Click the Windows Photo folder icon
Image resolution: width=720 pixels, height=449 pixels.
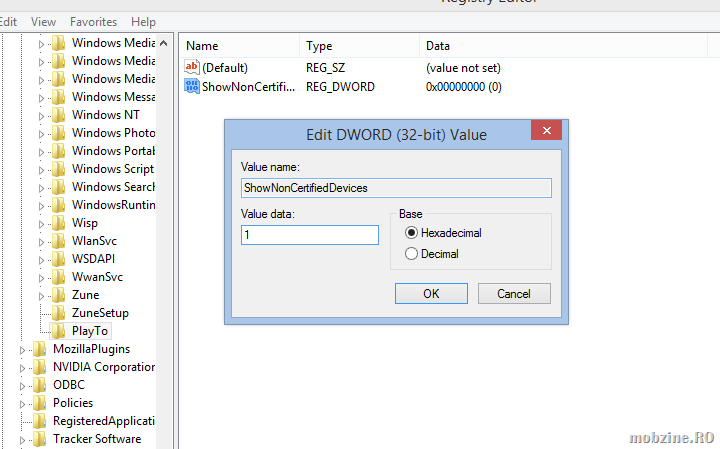pos(58,133)
